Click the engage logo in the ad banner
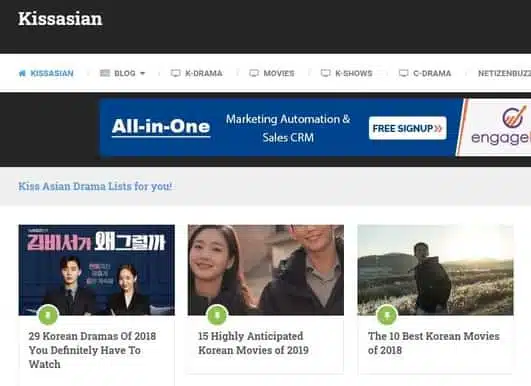The width and height of the screenshot is (531, 386). (499, 127)
